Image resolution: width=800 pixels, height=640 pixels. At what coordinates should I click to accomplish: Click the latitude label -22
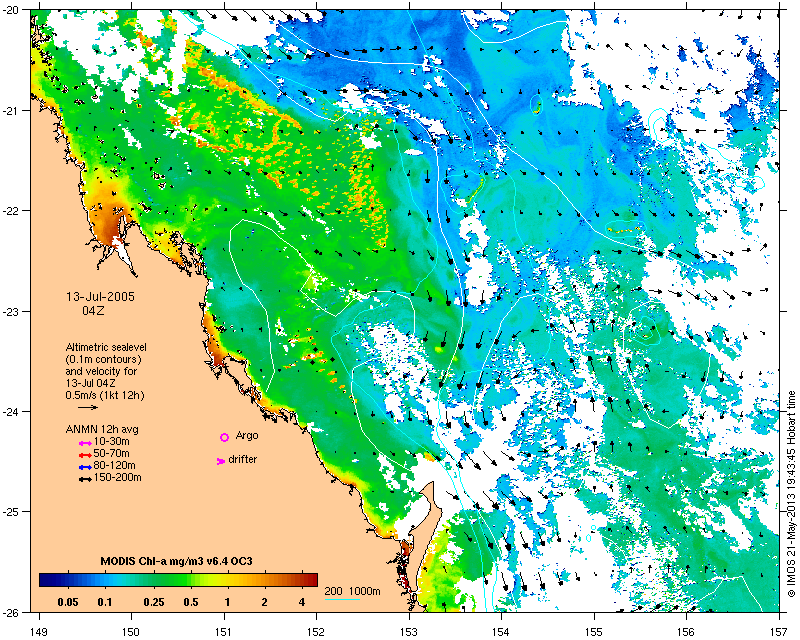(13, 211)
